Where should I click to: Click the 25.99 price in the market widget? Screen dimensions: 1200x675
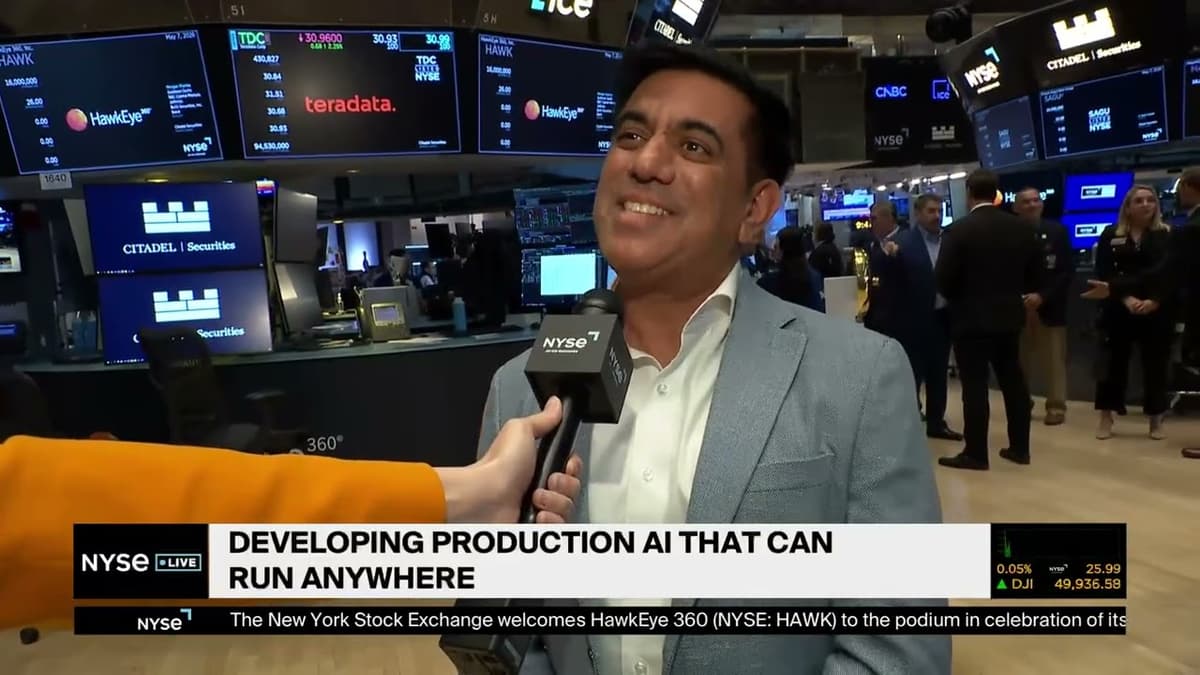pyautogui.click(x=1103, y=569)
